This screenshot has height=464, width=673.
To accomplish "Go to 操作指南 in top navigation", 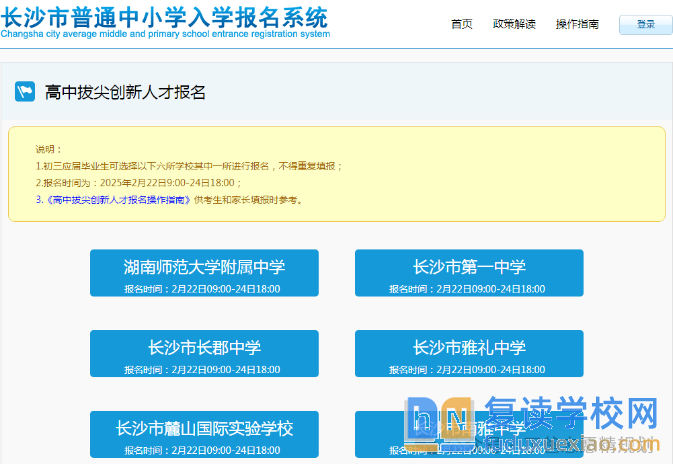I will pos(577,24).
